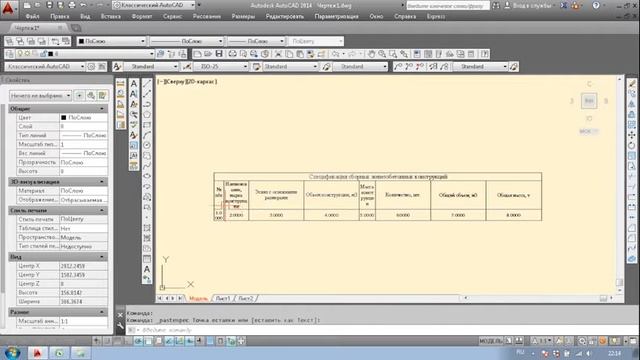Open the Классический AutoCAD workspace dropdown in toolbar
Image resolution: width=640 pixels, height=360 pixels.
pos(45,67)
